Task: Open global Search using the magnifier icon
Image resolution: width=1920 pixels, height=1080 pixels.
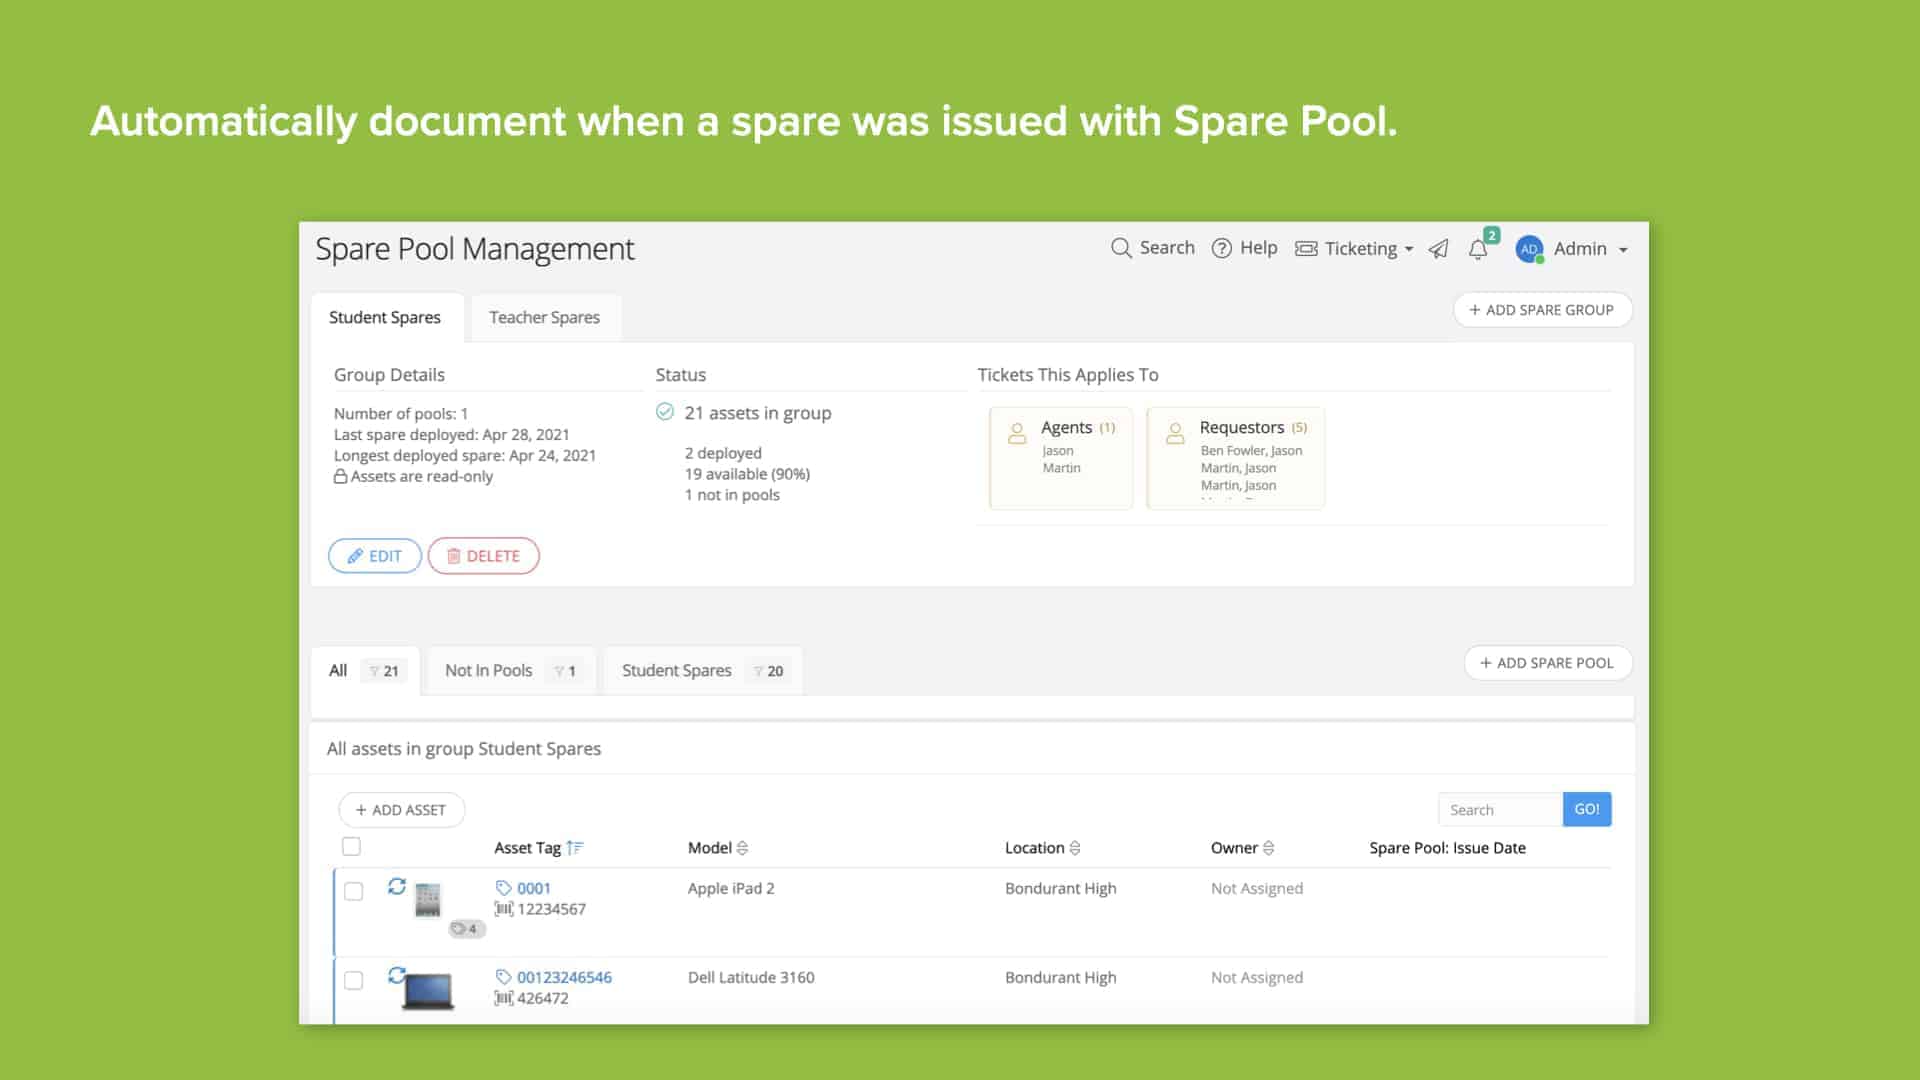Action: (x=1122, y=248)
